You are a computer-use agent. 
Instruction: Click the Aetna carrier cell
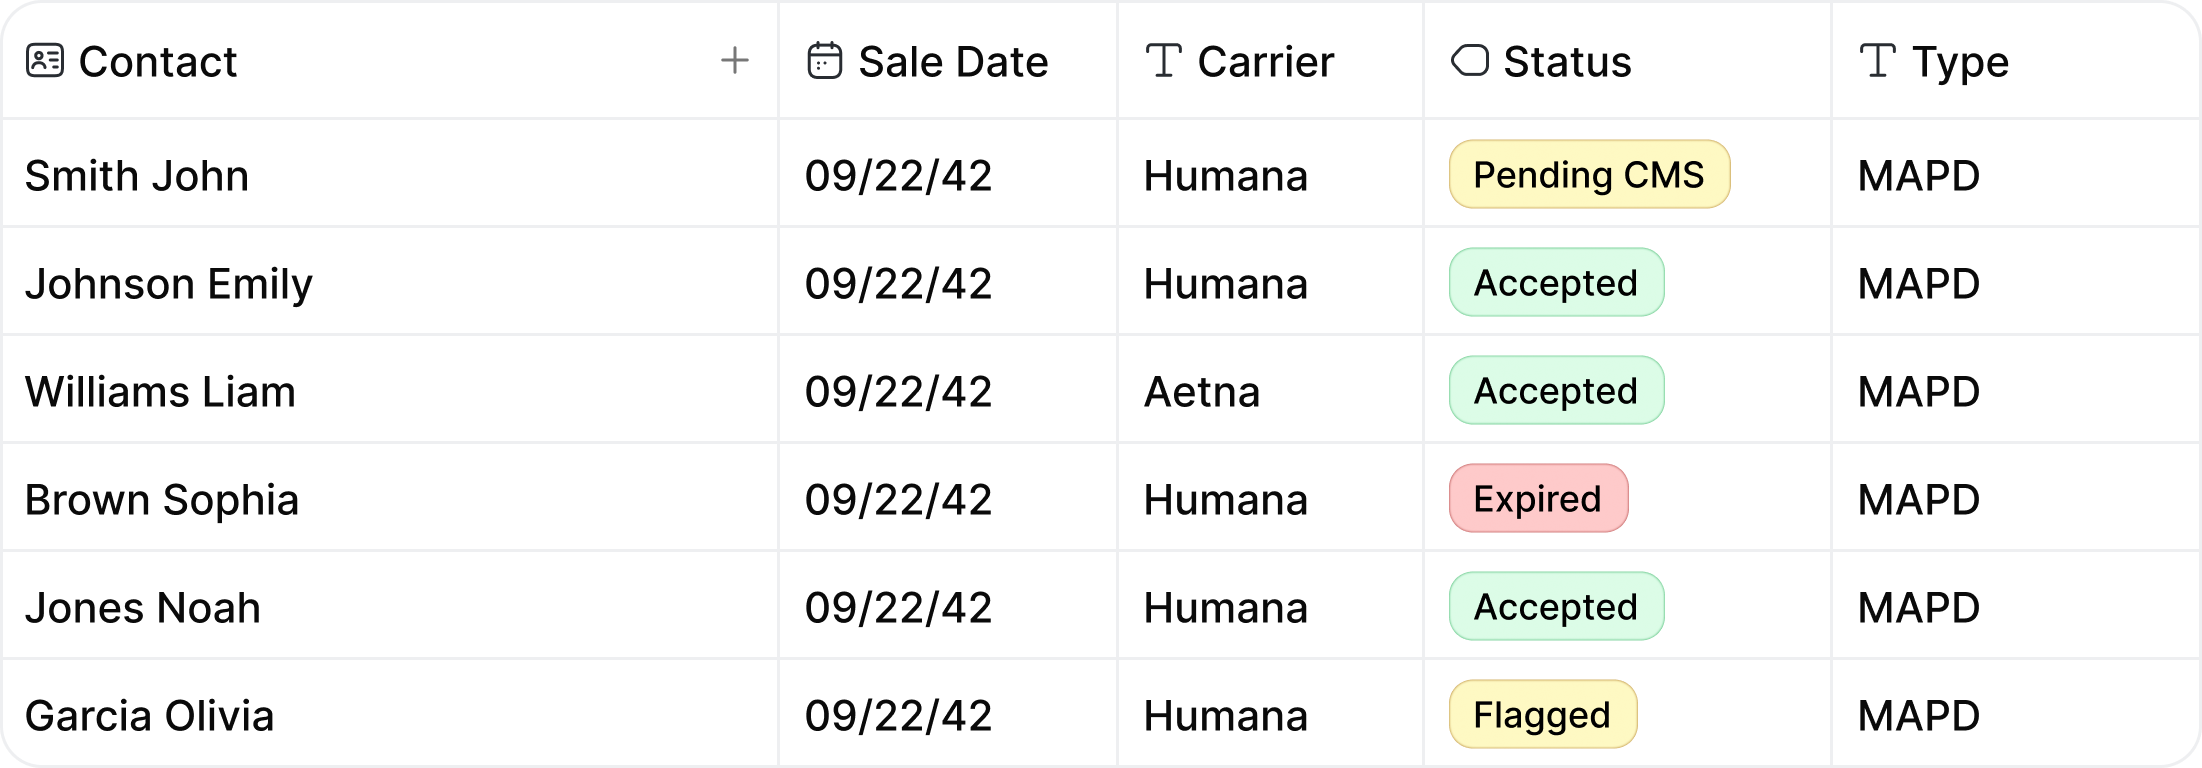coord(1201,392)
